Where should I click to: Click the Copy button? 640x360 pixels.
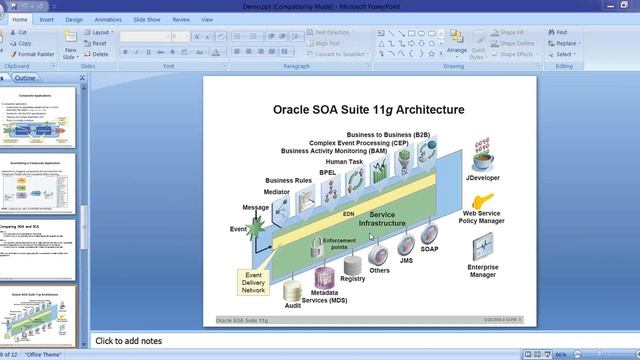click(x=20, y=43)
